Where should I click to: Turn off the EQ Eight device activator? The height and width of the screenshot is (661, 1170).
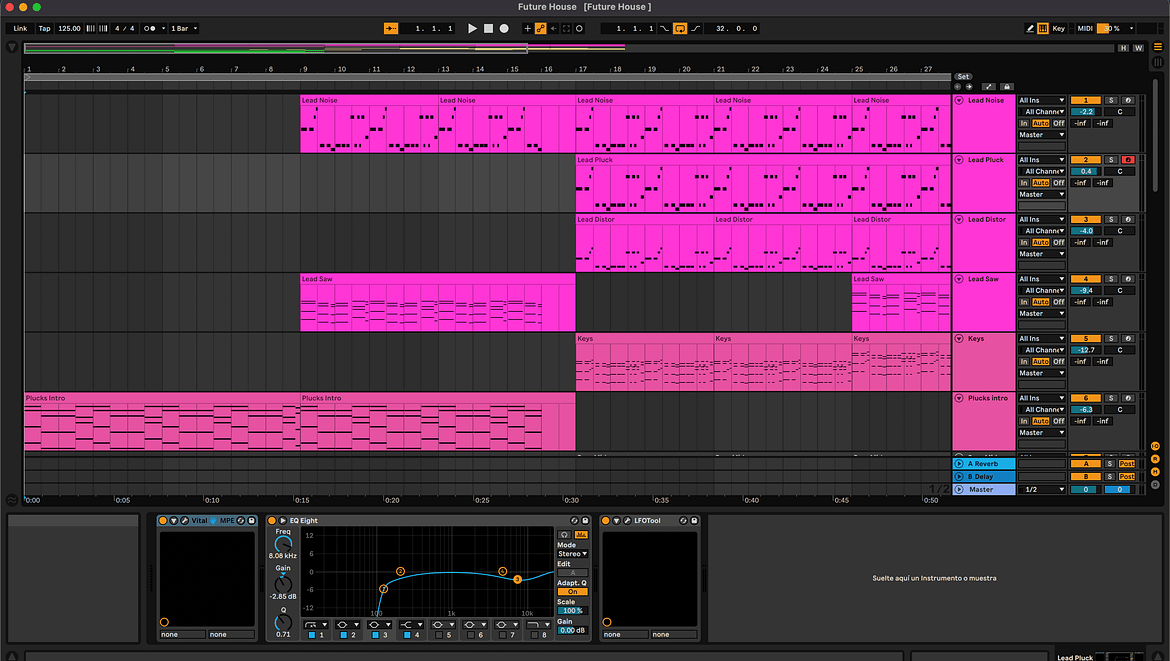271,520
